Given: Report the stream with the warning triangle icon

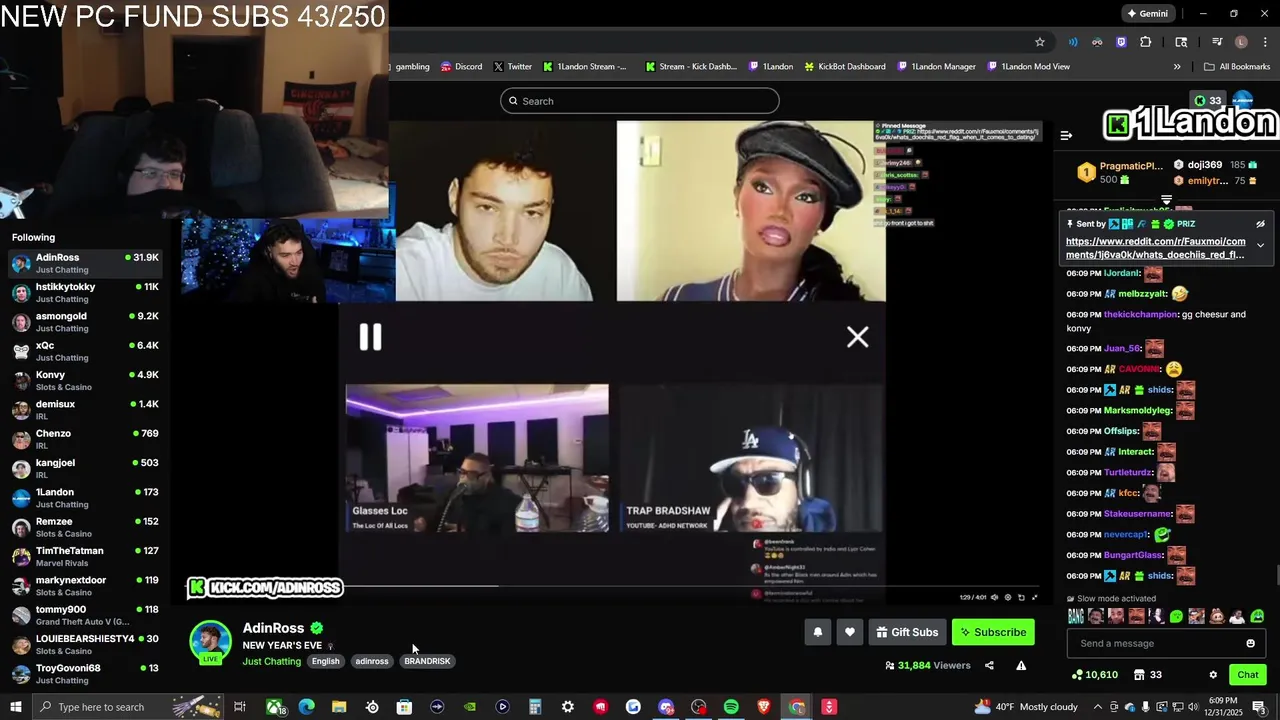Looking at the screenshot, I should (x=1021, y=665).
